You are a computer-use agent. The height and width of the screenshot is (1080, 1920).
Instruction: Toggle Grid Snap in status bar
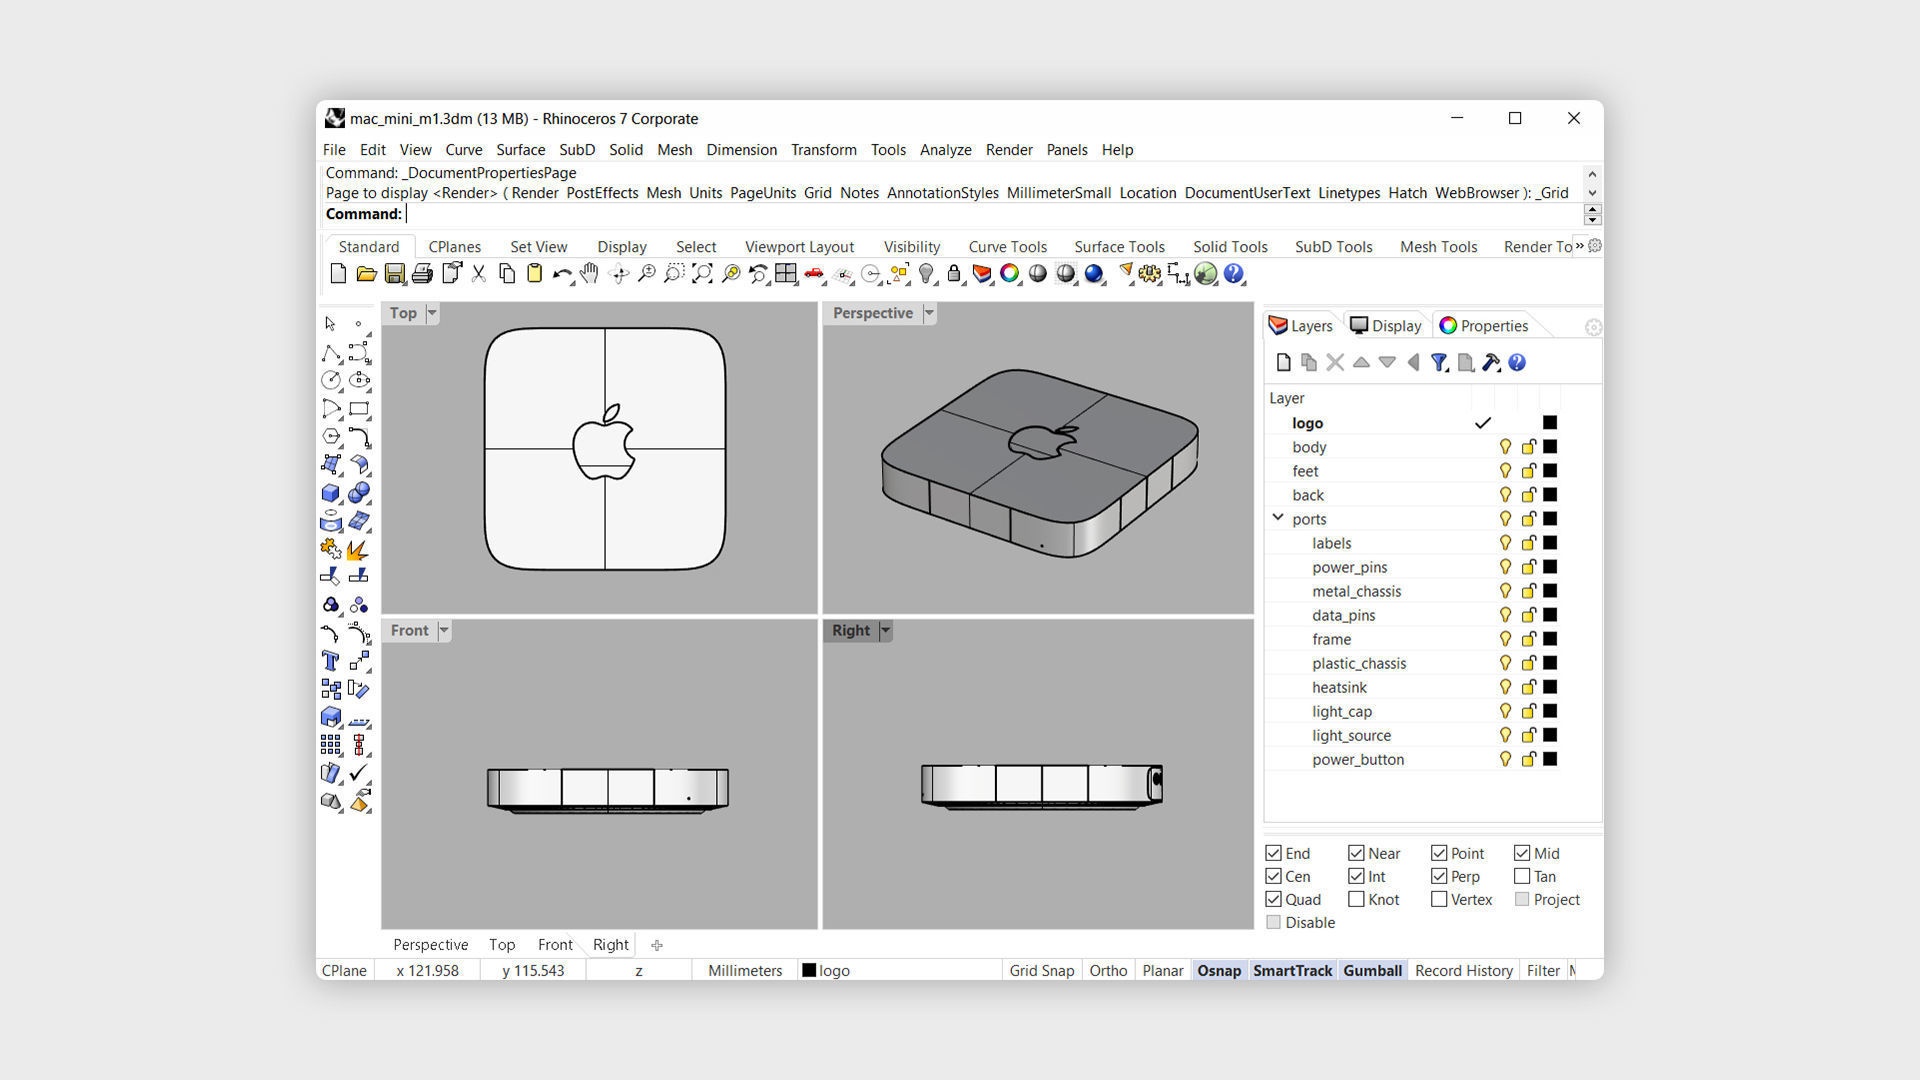pyautogui.click(x=1041, y=971)
